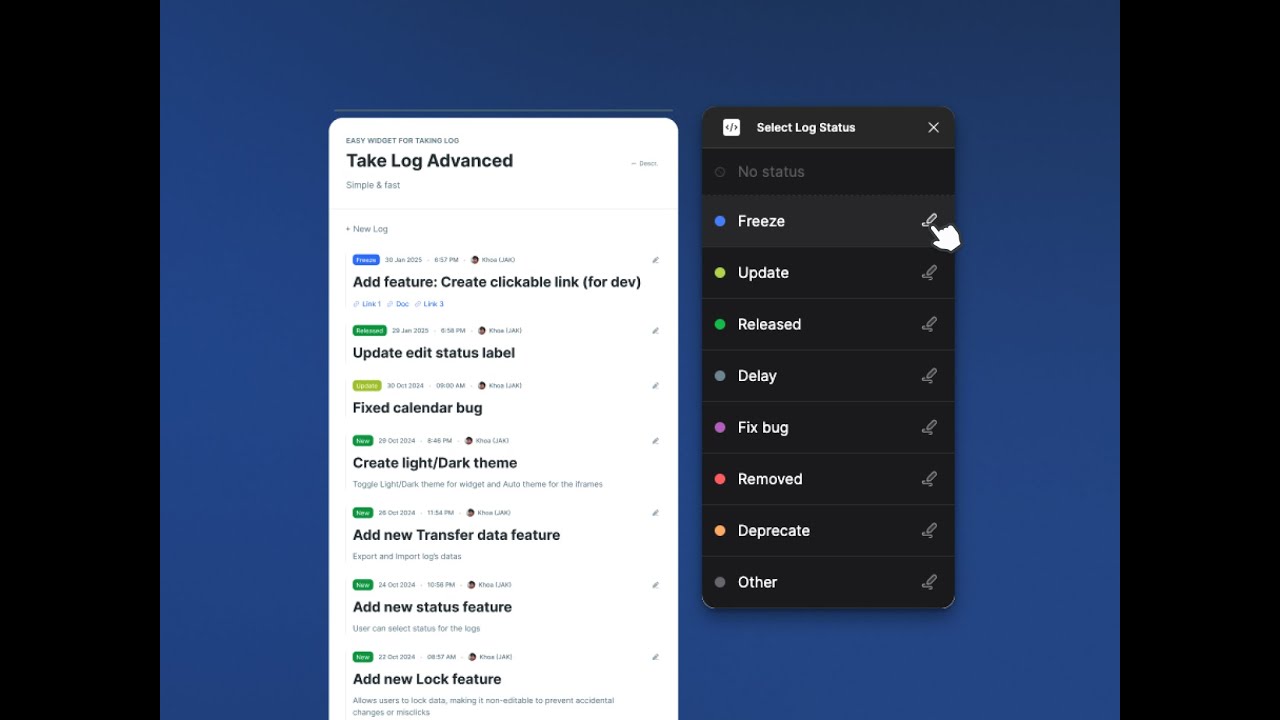
Task: Edit the 'Add feature: Create clickable link' log entry
Action: coord(656,260)
